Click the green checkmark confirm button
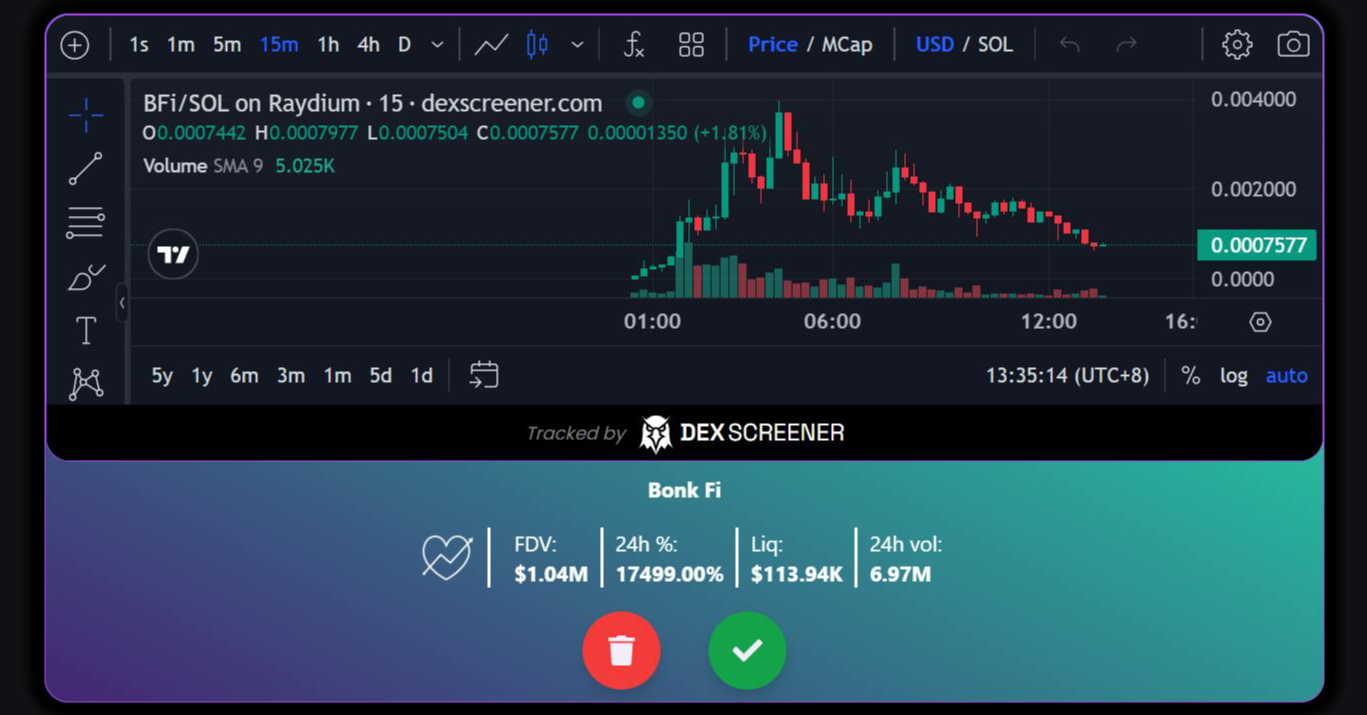 (747, 650)
